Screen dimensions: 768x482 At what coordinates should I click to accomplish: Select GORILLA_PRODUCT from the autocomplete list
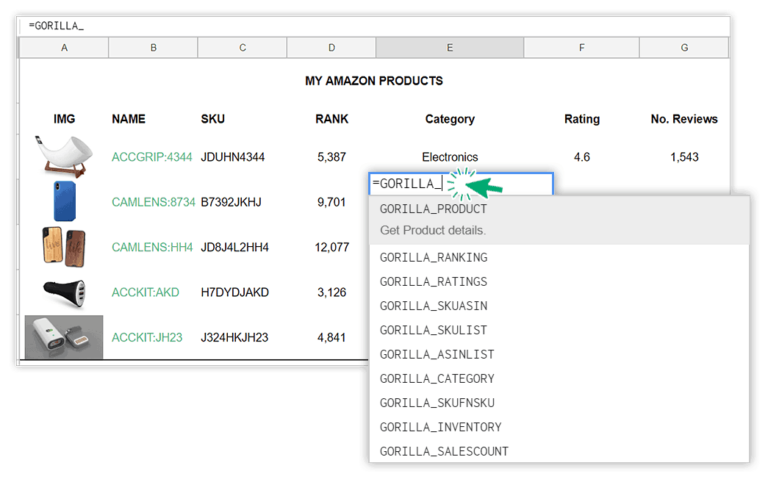(559, 220)
